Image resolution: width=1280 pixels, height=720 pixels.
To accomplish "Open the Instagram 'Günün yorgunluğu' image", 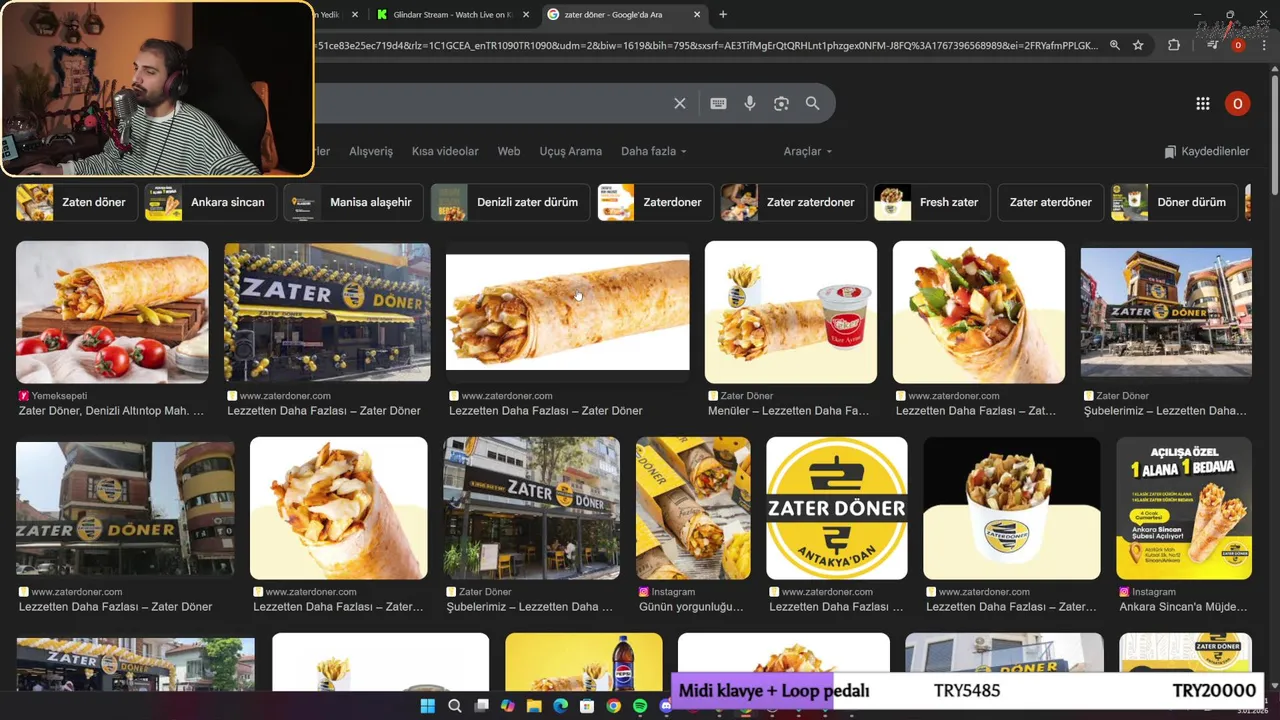I will pyautogui.click(x=693, y=508).
